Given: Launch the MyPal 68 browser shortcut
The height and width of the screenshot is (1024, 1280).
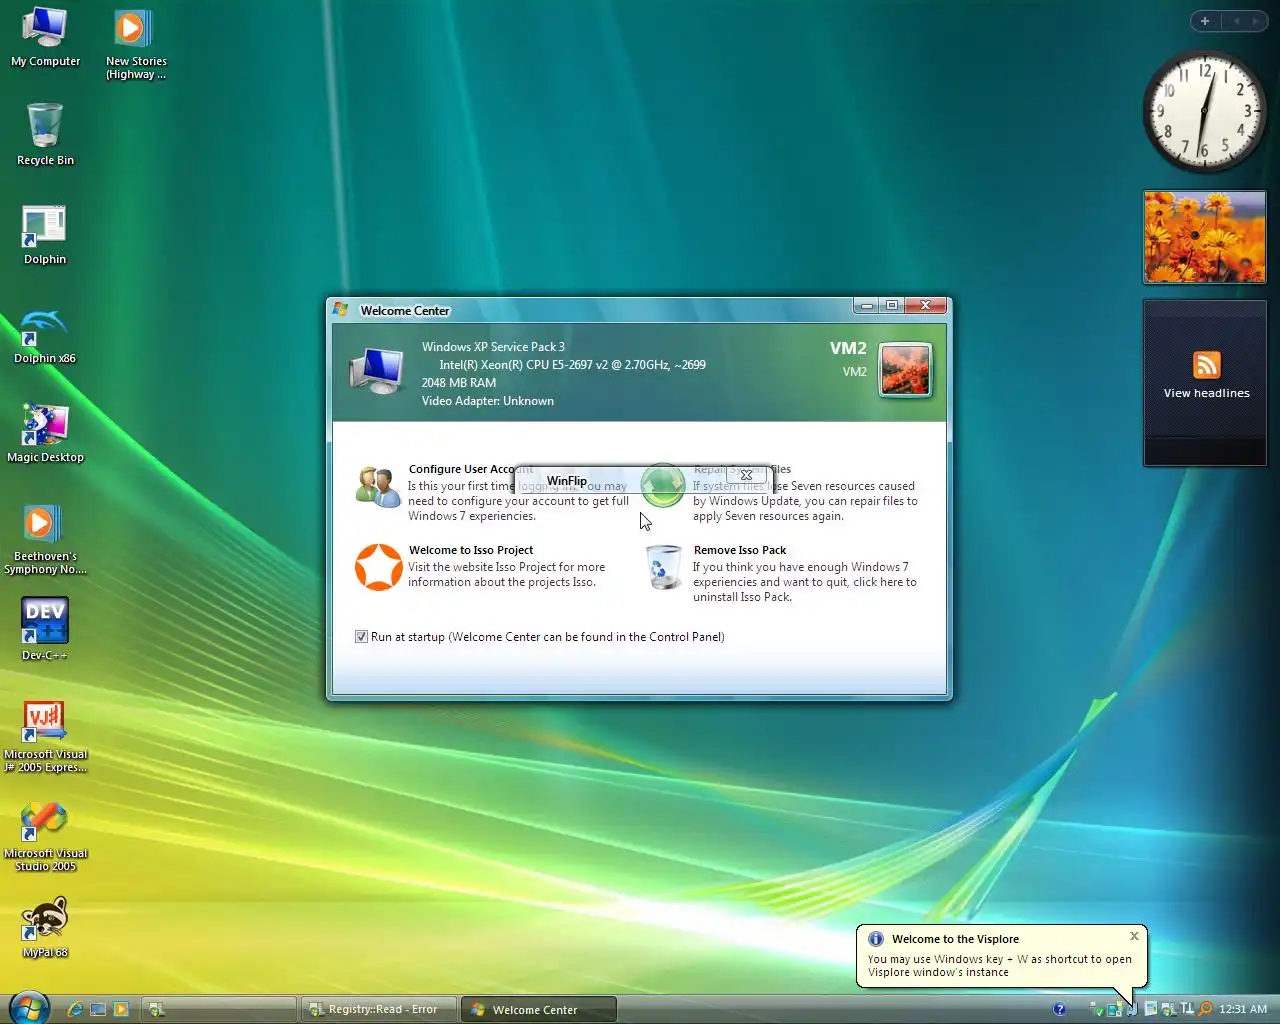Looking at the screenshot, I should [x=45, y=927].
